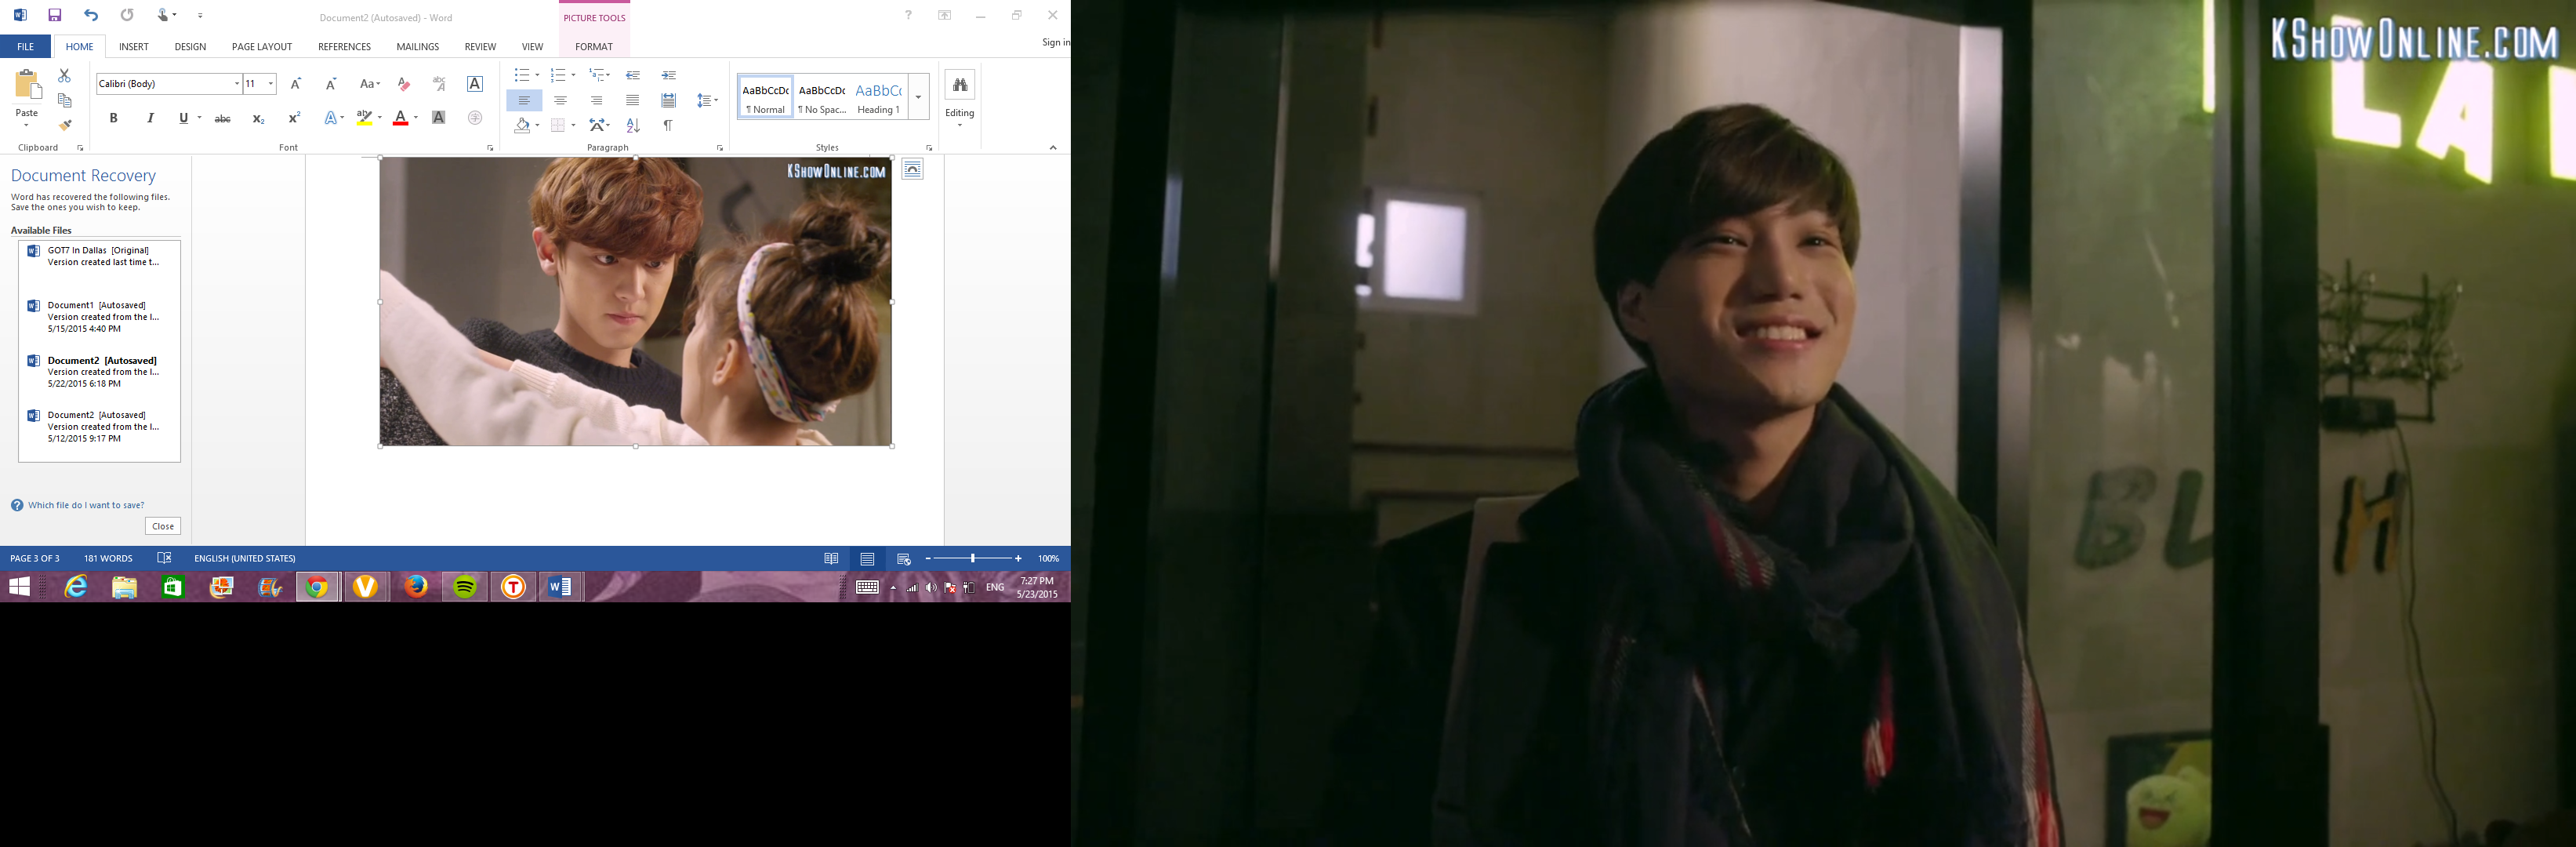Select Print Layout view in status bar
The height and width of the screenshot is (847, 2576).
(867, 558)
